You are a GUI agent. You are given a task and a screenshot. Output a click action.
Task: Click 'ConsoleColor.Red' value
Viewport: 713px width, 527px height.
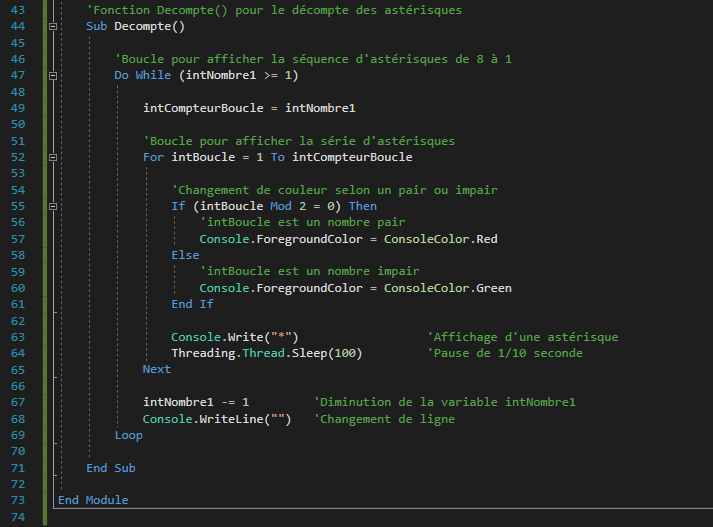[x=441, y=239]
